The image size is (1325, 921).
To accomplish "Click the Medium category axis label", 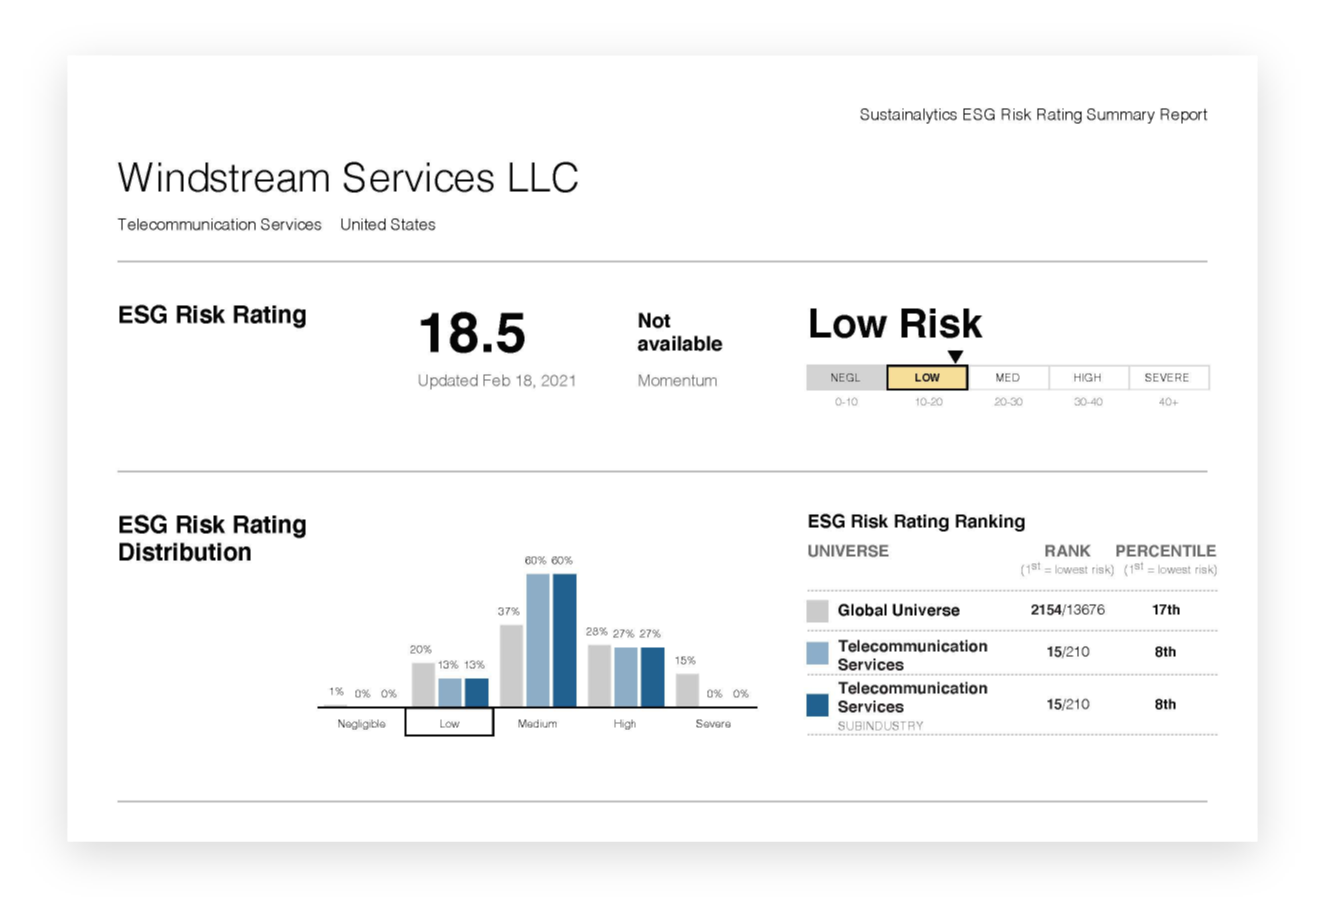I will pyautogui.click(x=537, y=723).
